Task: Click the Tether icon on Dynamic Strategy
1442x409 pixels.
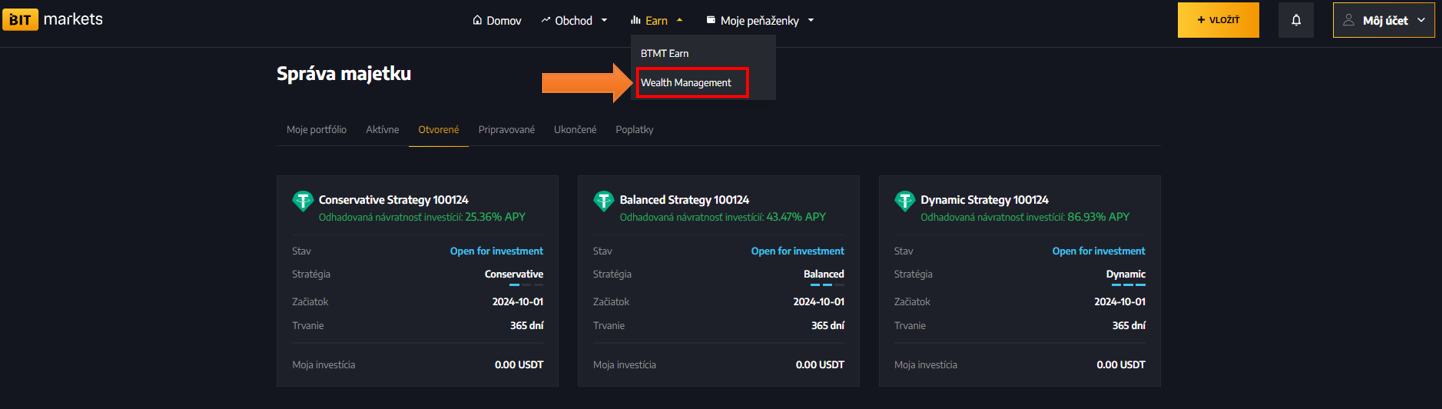Action: click(904, 201)
